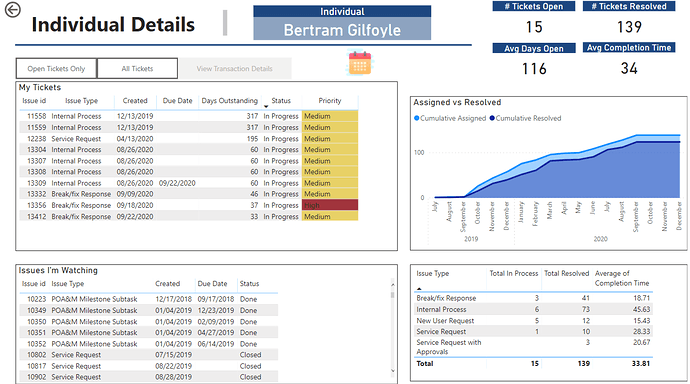The image size is (690, 384).
Task: Sort My Tickets by Status column
Action: 281,101
